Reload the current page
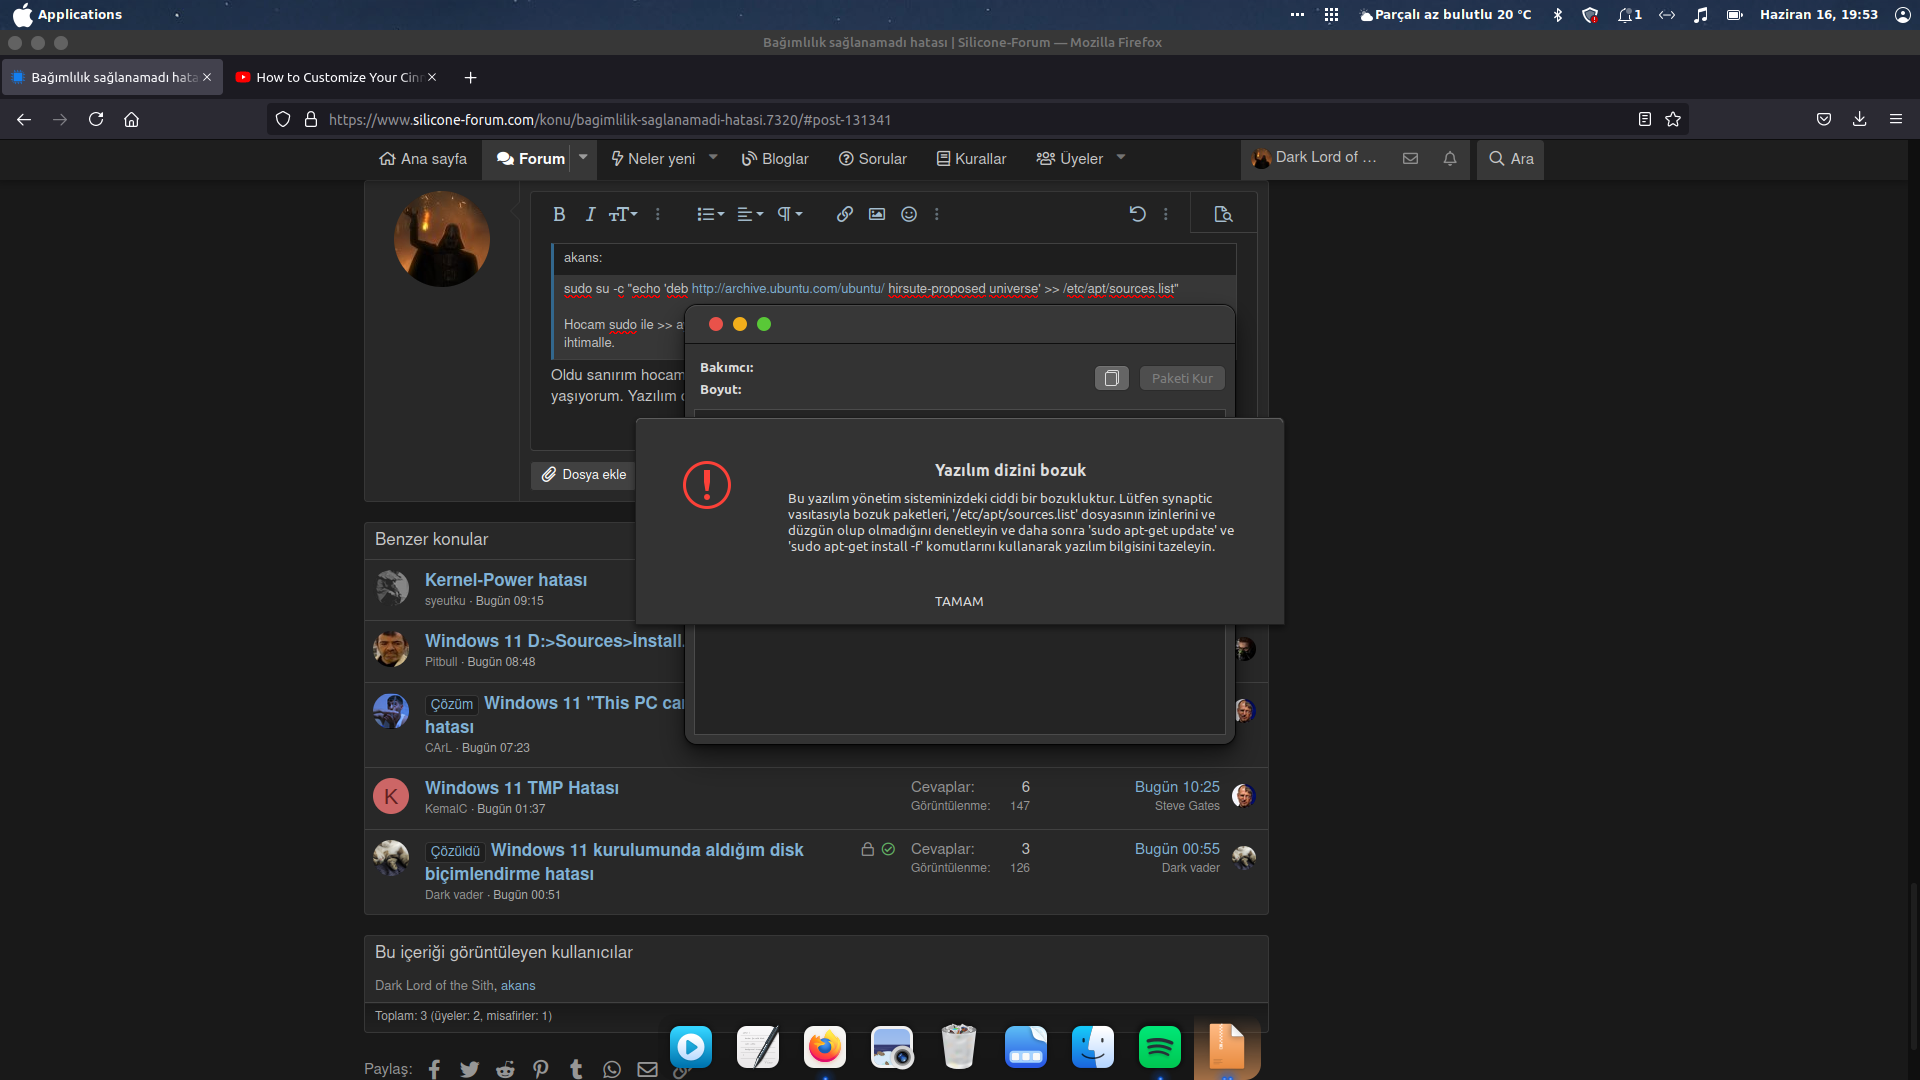The image size is (1920, 1080). tap(96, 119)
